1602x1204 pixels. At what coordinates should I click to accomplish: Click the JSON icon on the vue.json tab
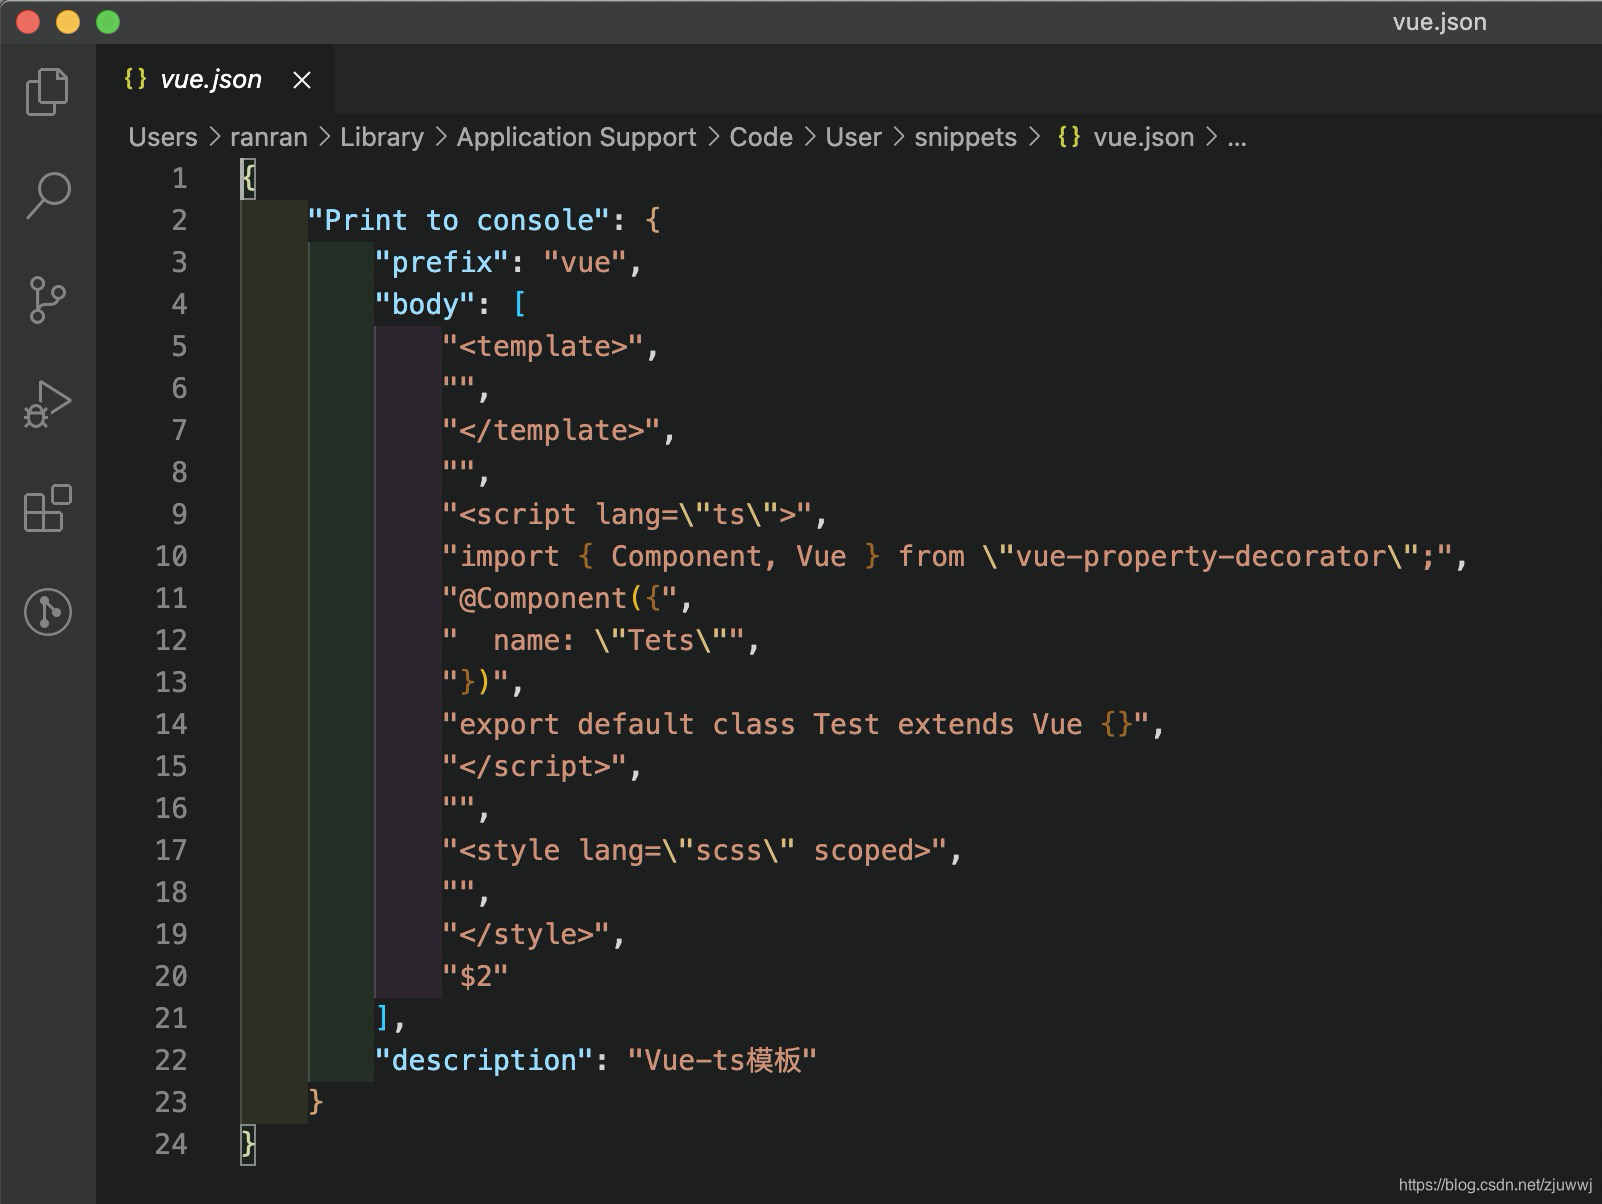pos(135,79)
